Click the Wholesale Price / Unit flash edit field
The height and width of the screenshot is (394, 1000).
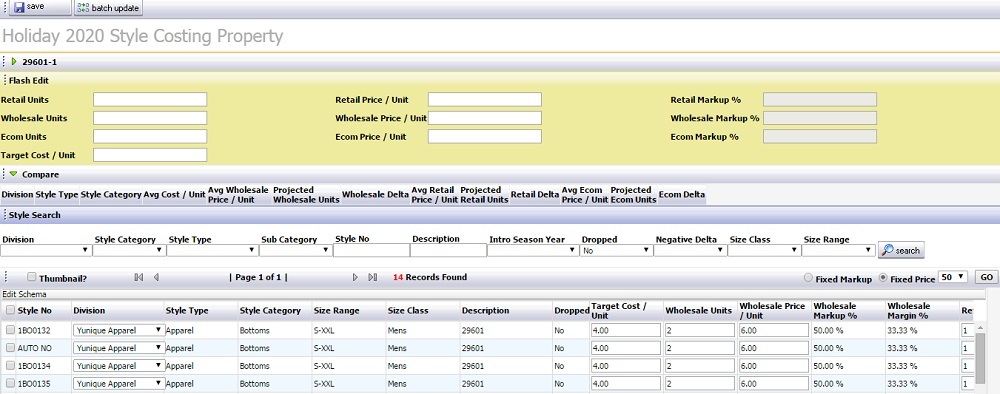(x=485, y=118)
